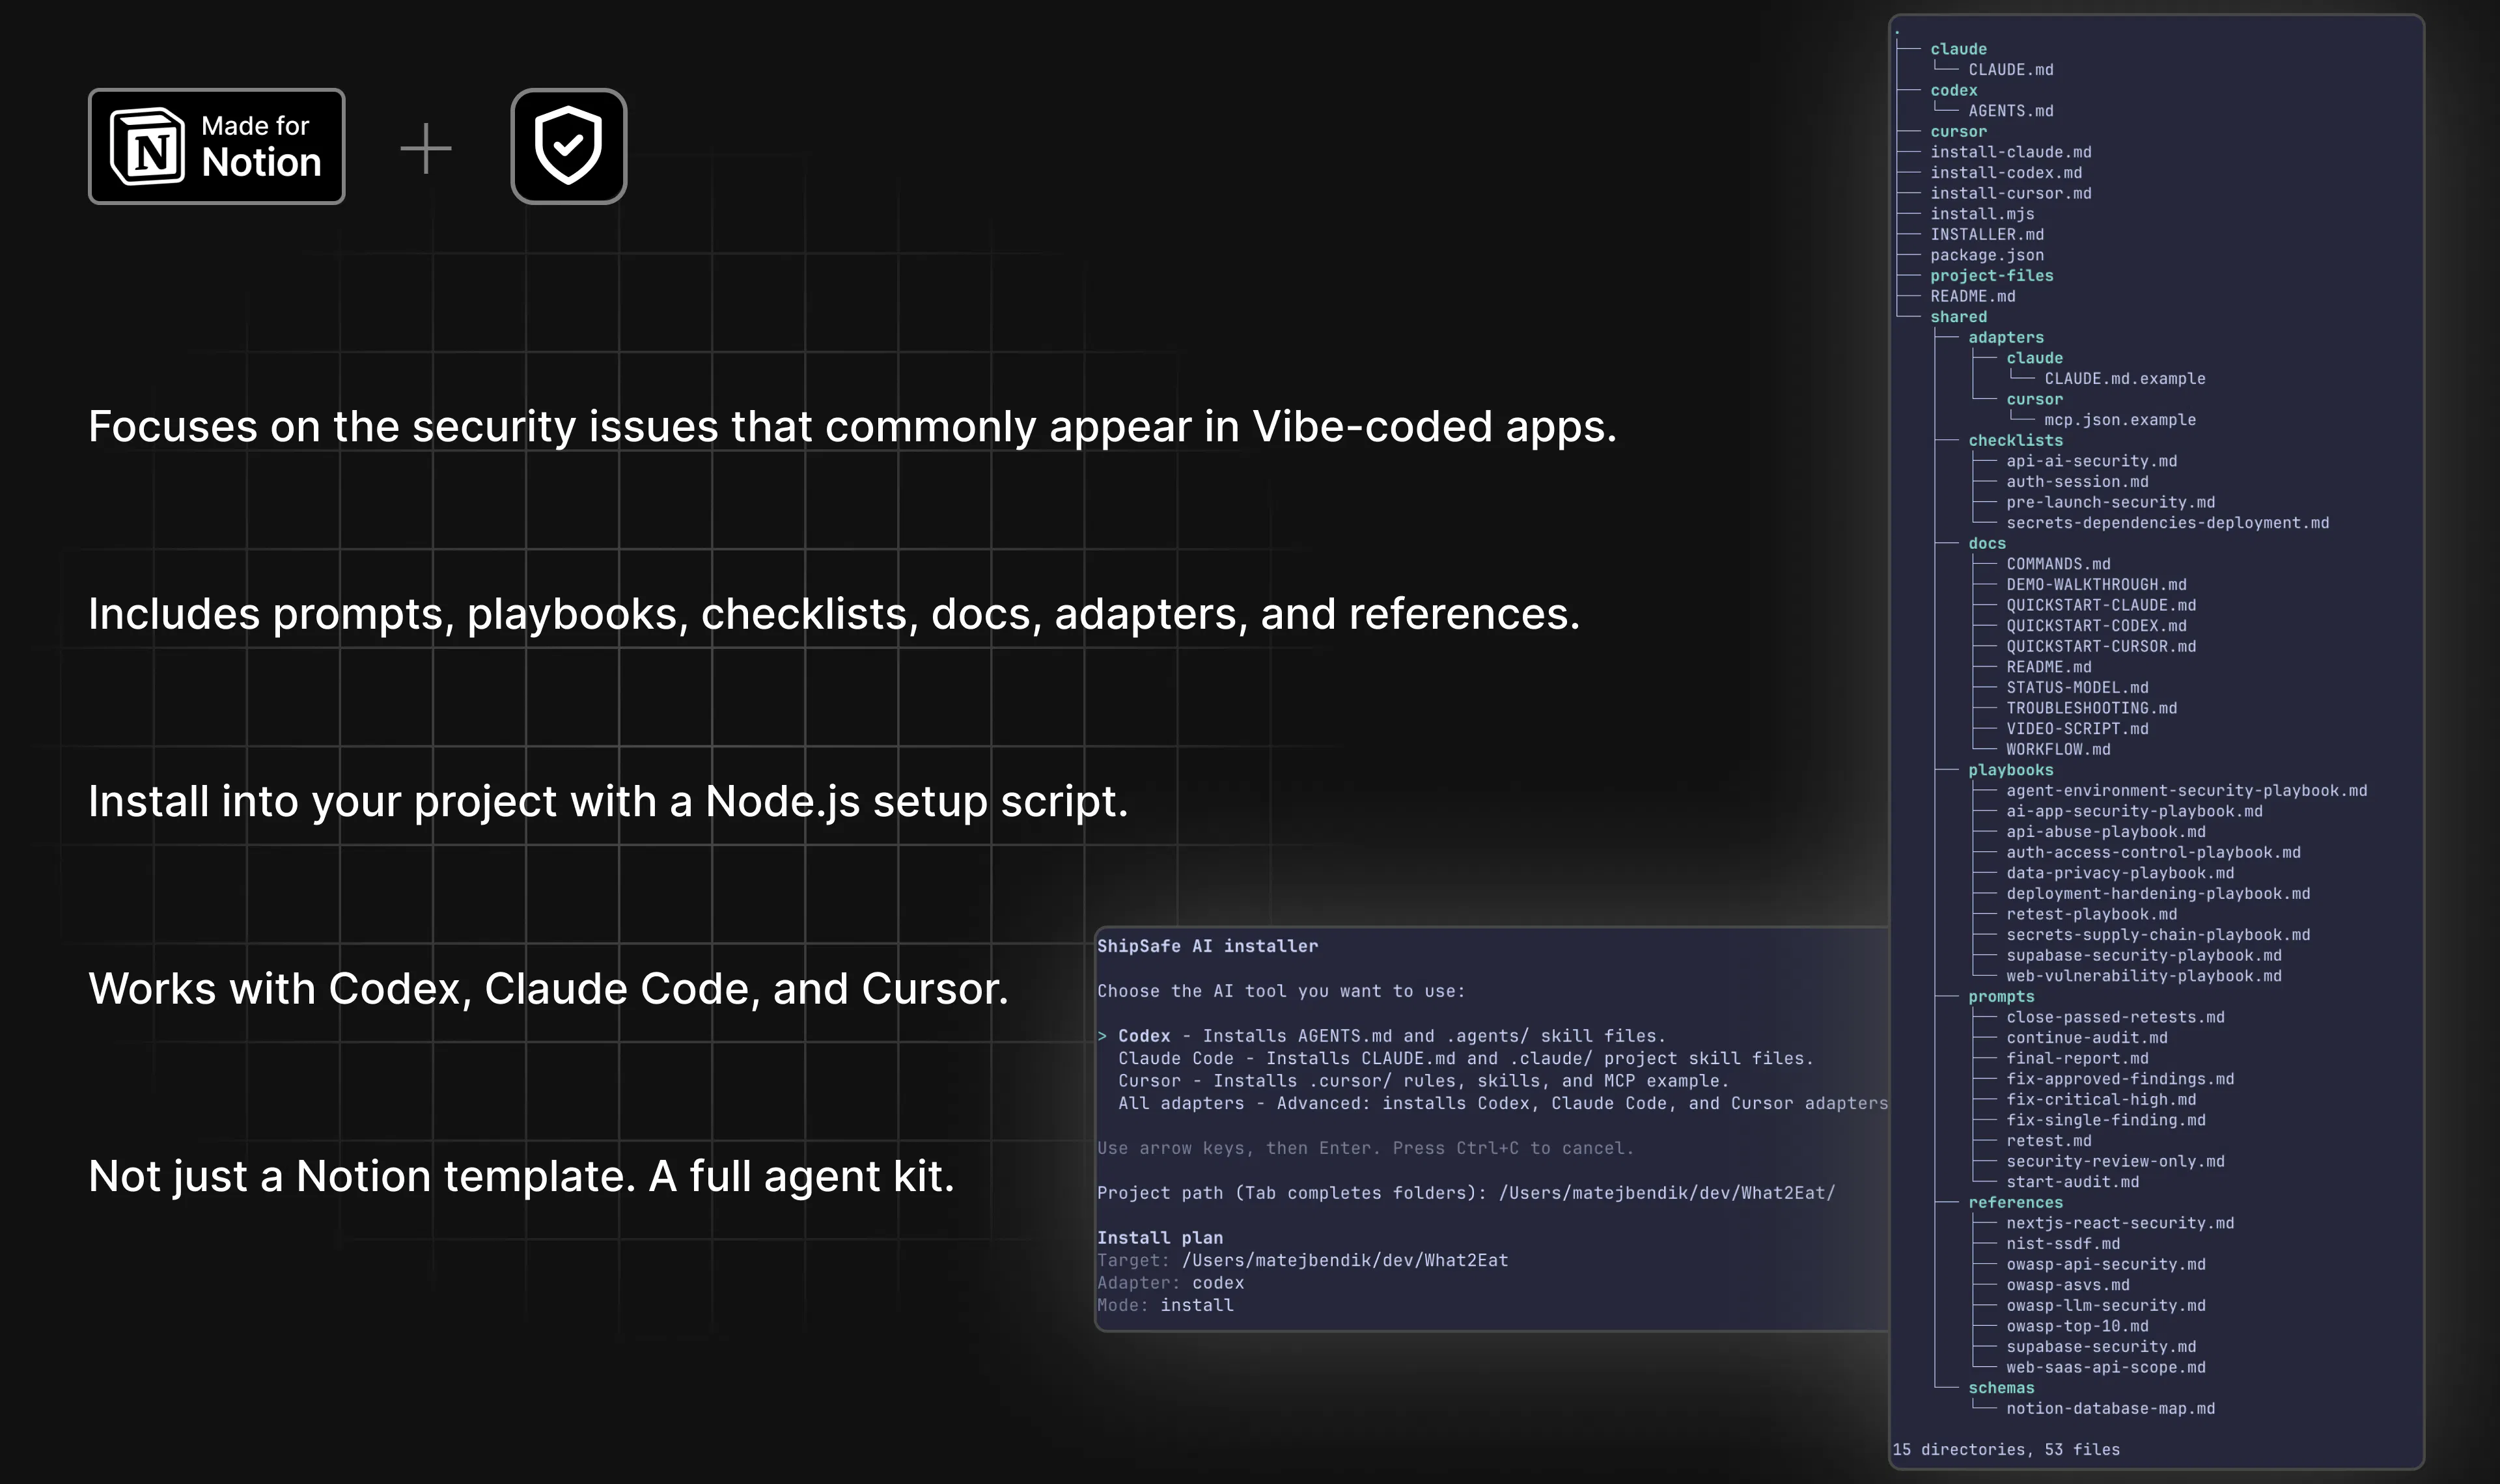Click notion-database-map.md file

click(x=2111, y=1409)
